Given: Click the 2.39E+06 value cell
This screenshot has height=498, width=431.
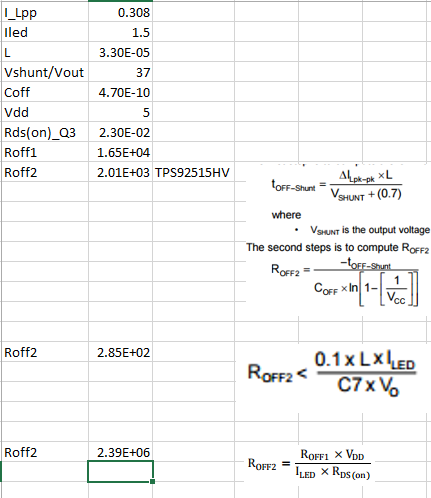Looking at the screenshot, I should [x=121, y=452].
